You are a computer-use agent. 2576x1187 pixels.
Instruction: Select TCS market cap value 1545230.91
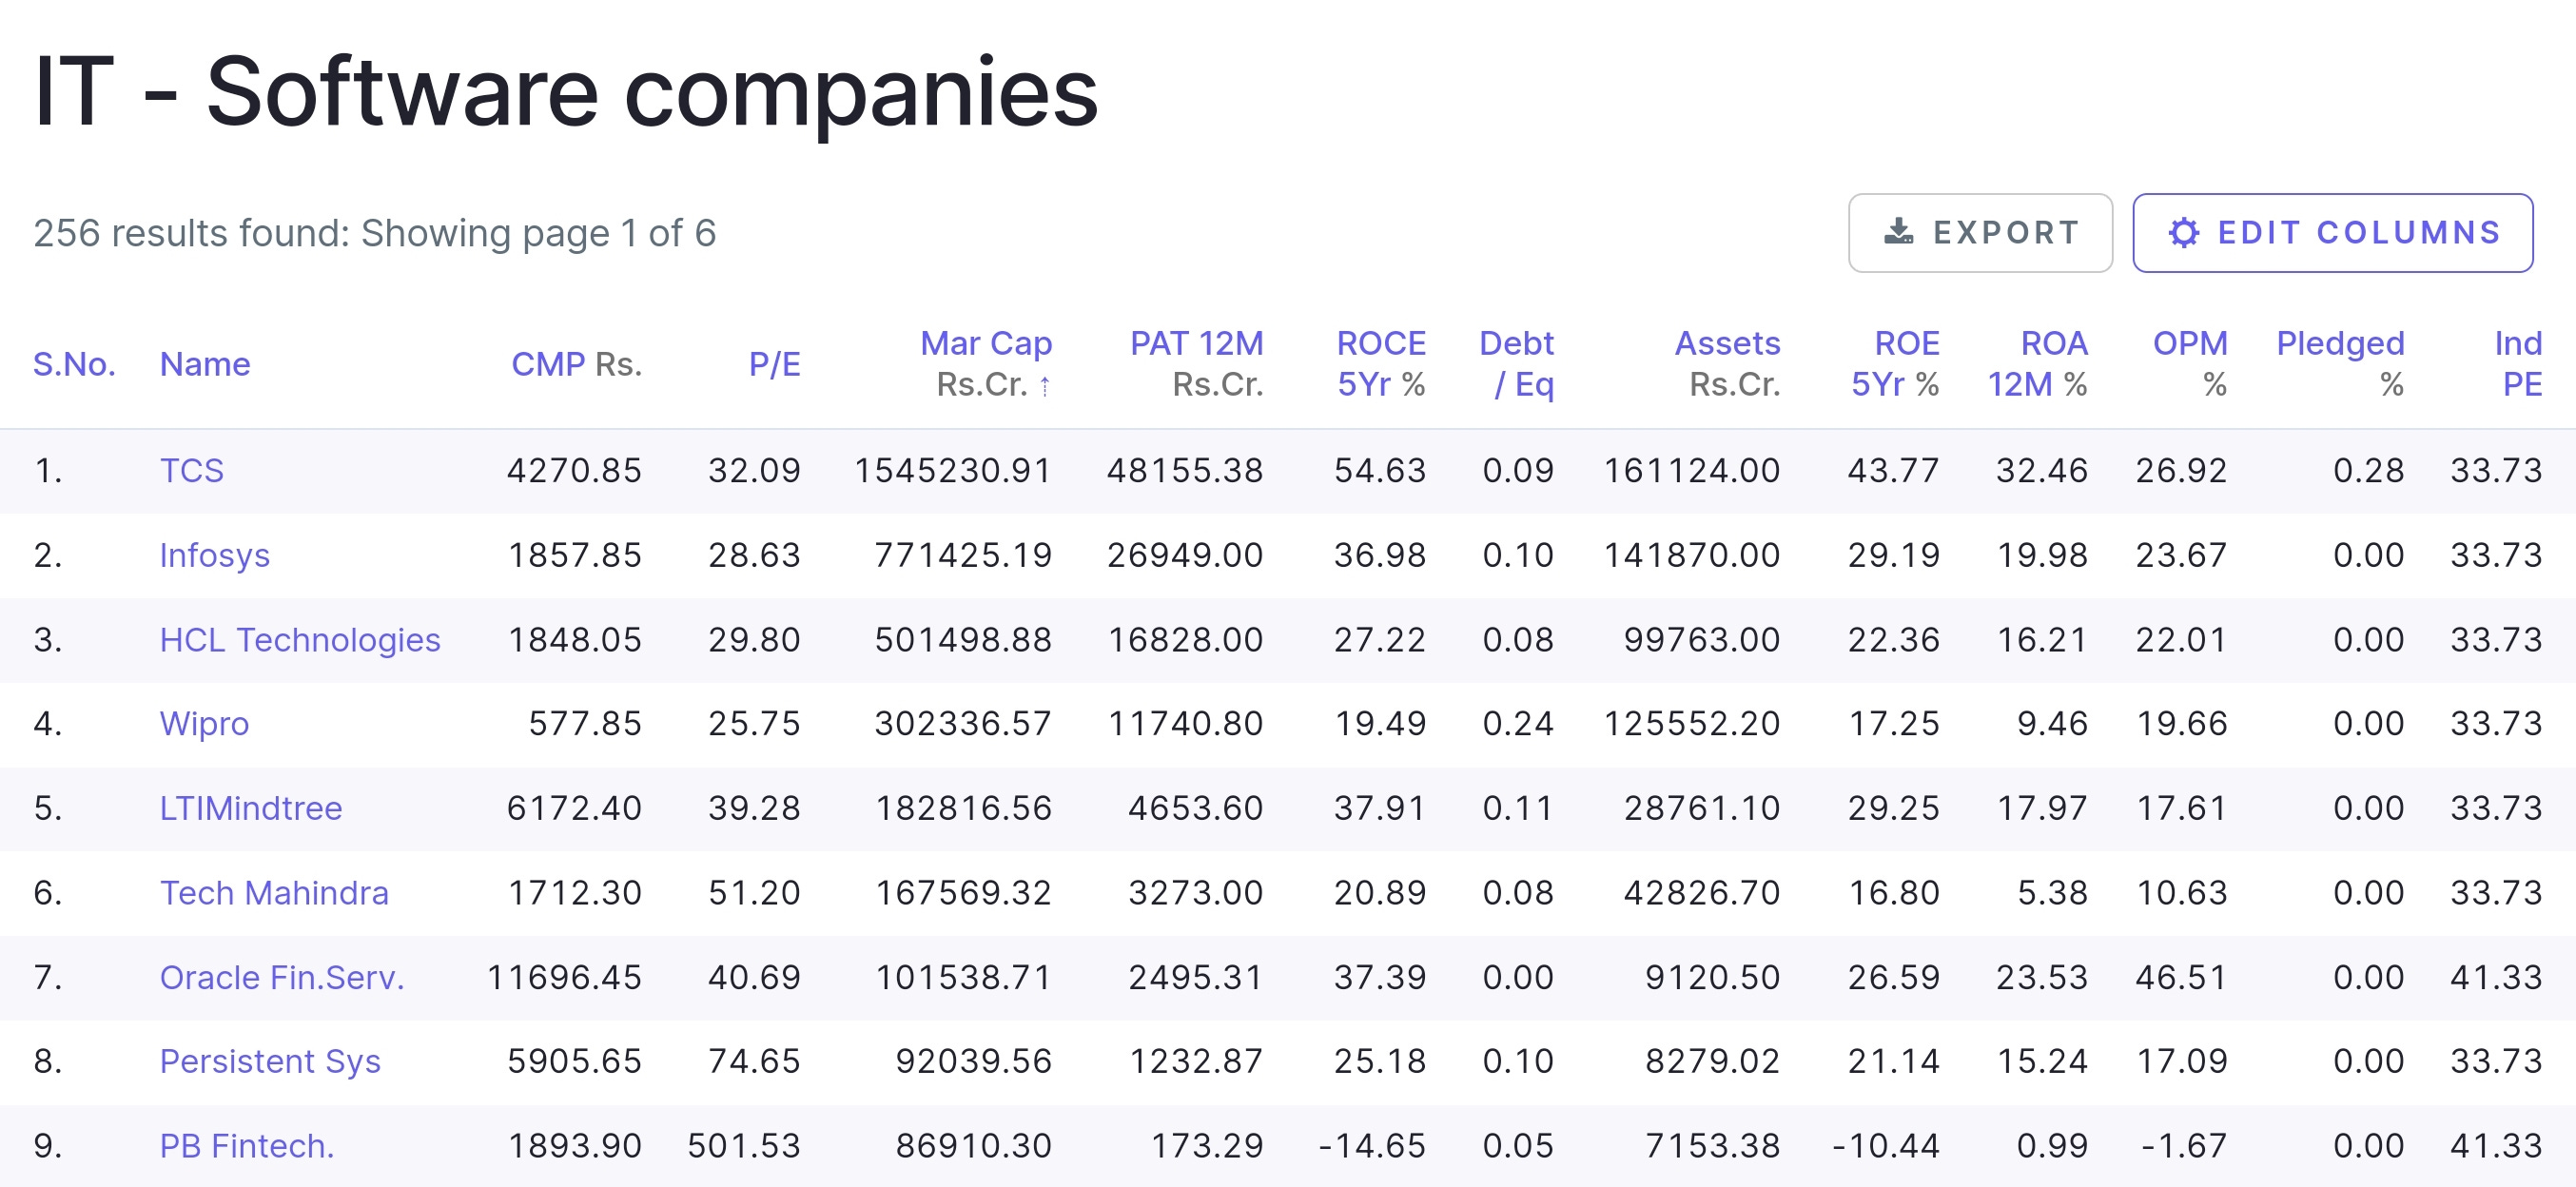pyautogui.click(x=952, y=470)
